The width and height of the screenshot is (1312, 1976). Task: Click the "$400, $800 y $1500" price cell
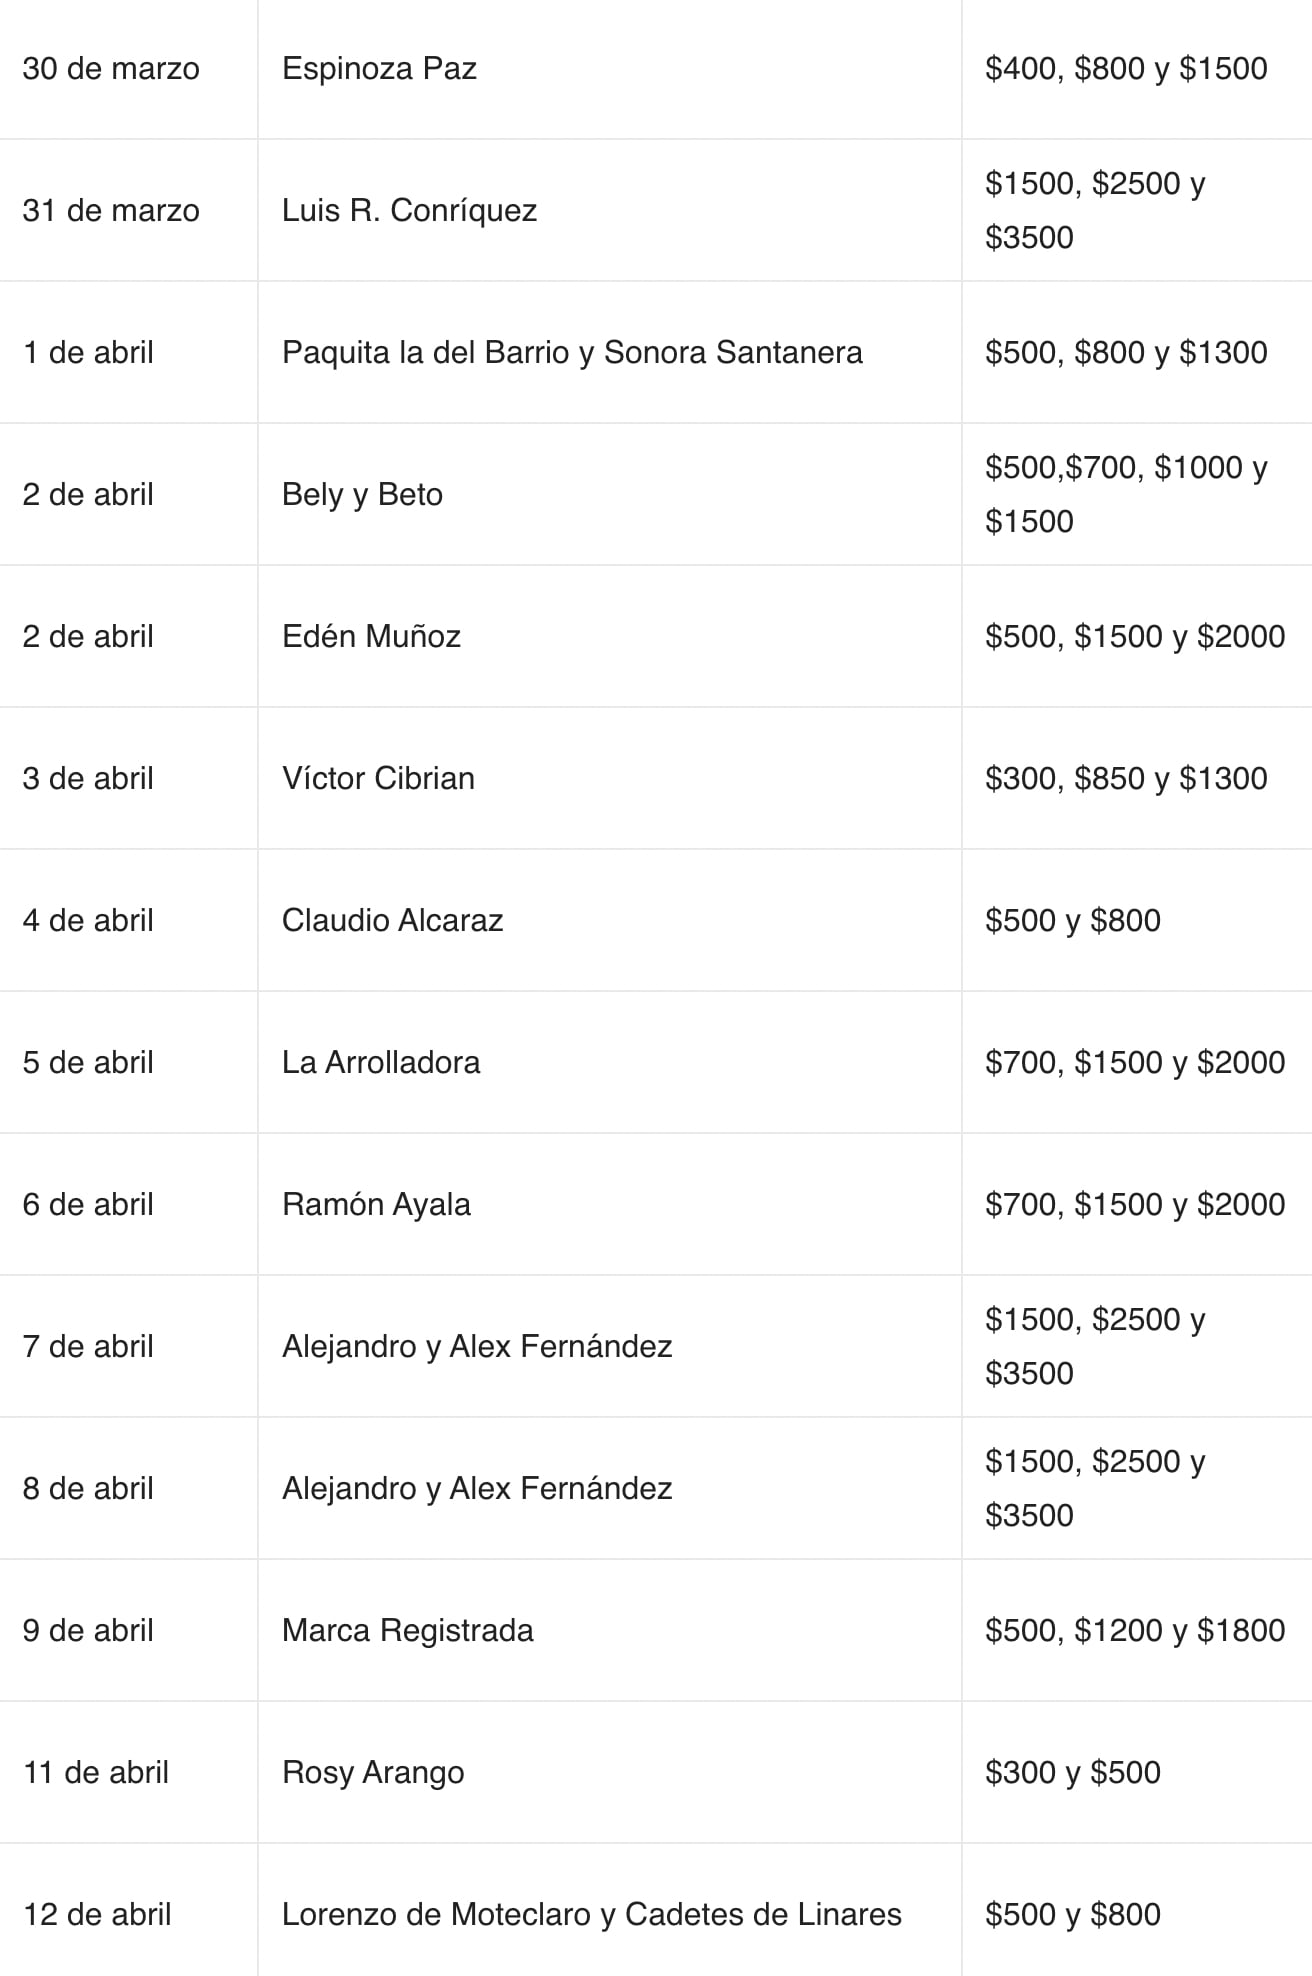1126,68
